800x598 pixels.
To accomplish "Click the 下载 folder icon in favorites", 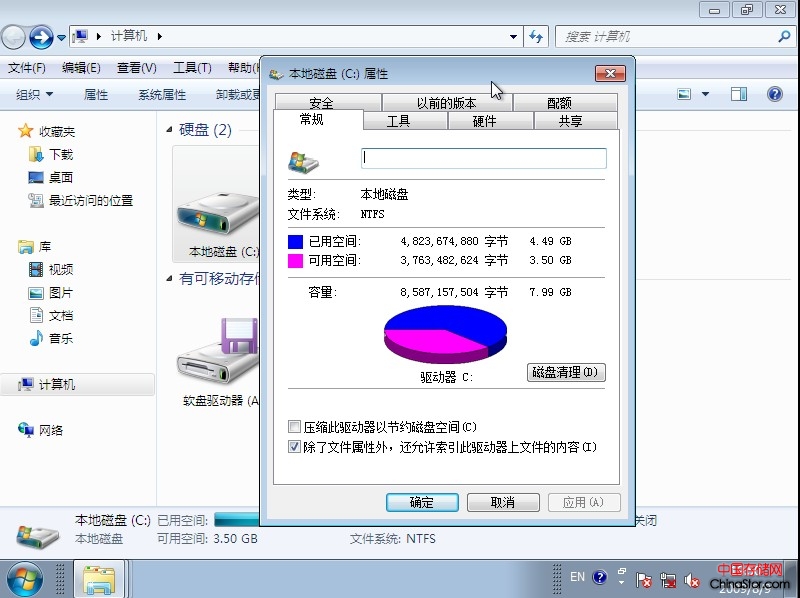I will pyautogui.click(x=36, y=155).
